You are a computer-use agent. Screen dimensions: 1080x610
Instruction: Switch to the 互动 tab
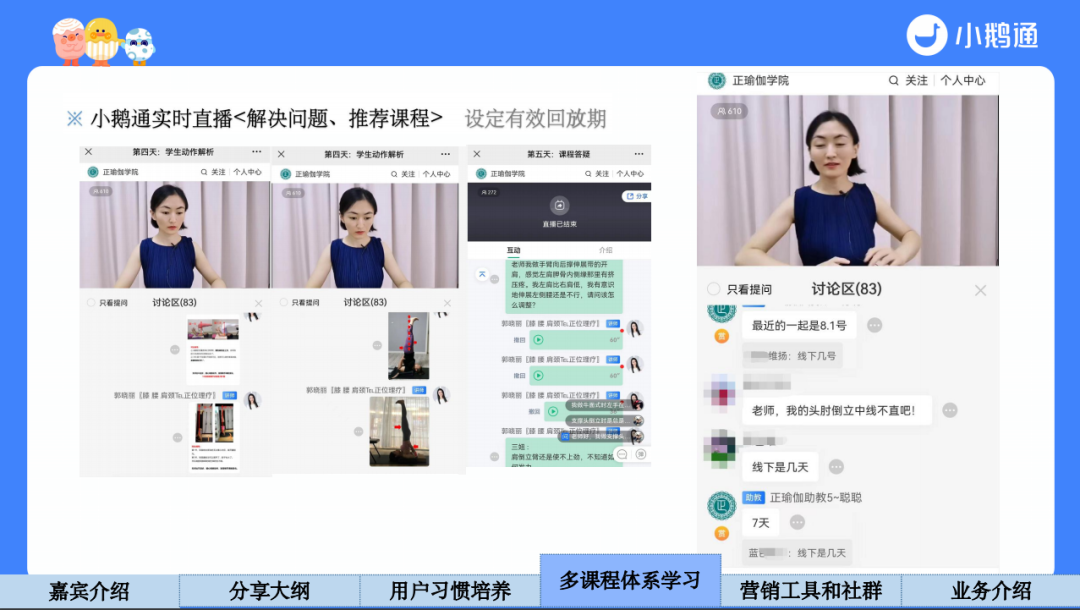514,250
